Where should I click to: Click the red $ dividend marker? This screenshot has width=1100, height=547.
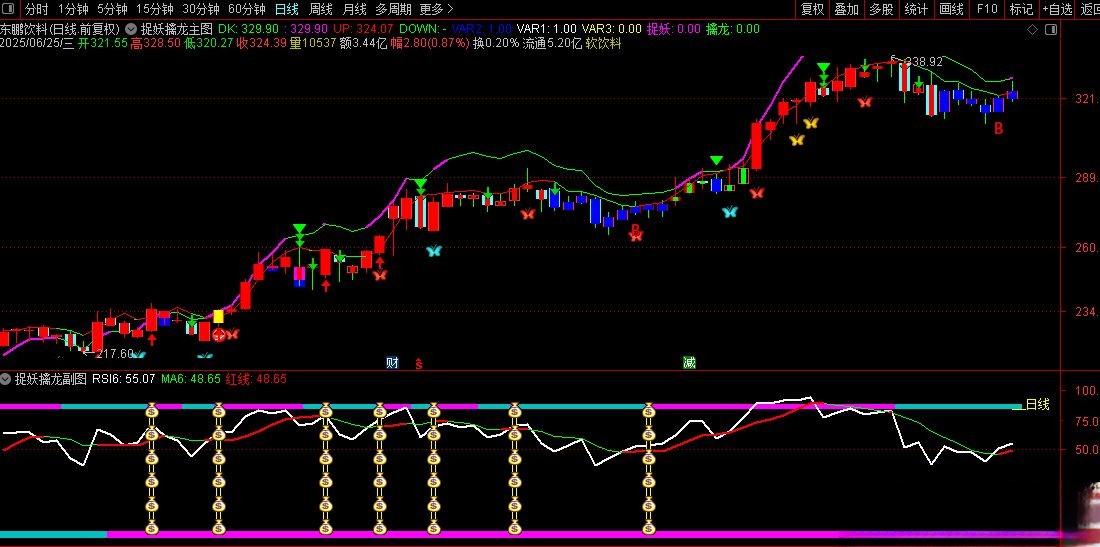[418, 363]
